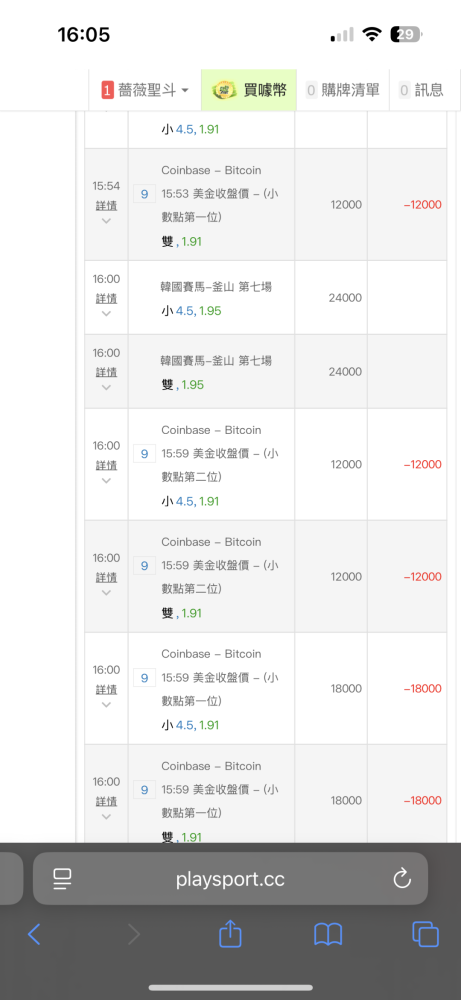Click the 買噱幣 coin icon
Screen dimensions: 461x1000
pyautogui.click(x=224, y=91)
